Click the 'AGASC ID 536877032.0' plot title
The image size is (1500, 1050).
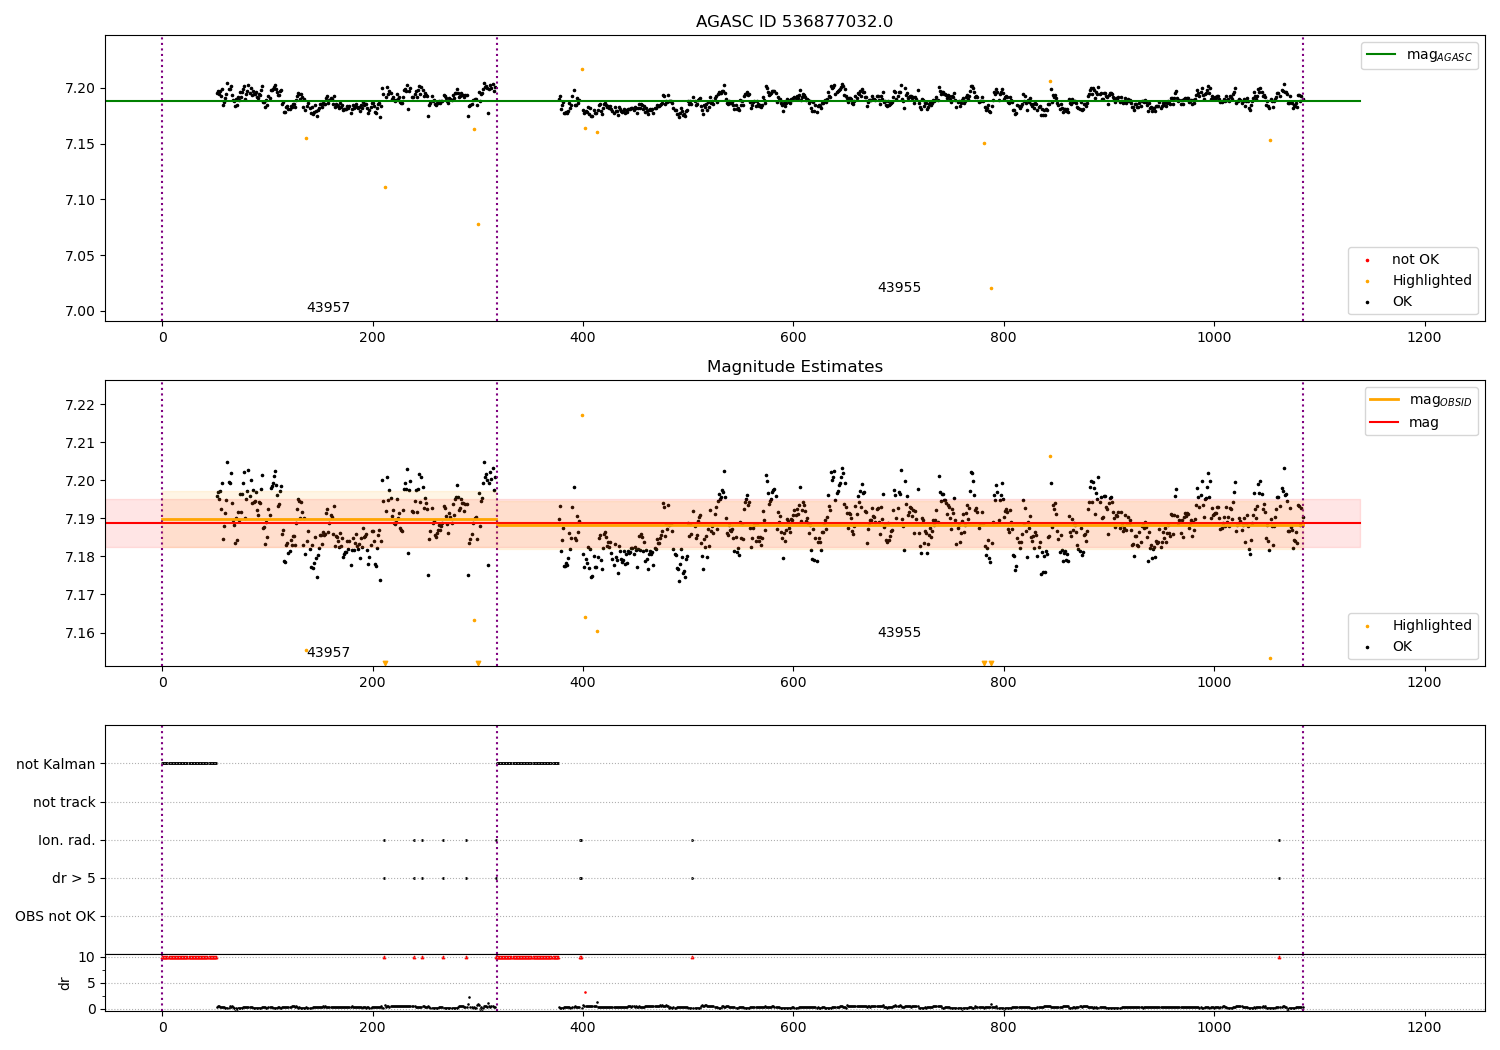point(794,22)
